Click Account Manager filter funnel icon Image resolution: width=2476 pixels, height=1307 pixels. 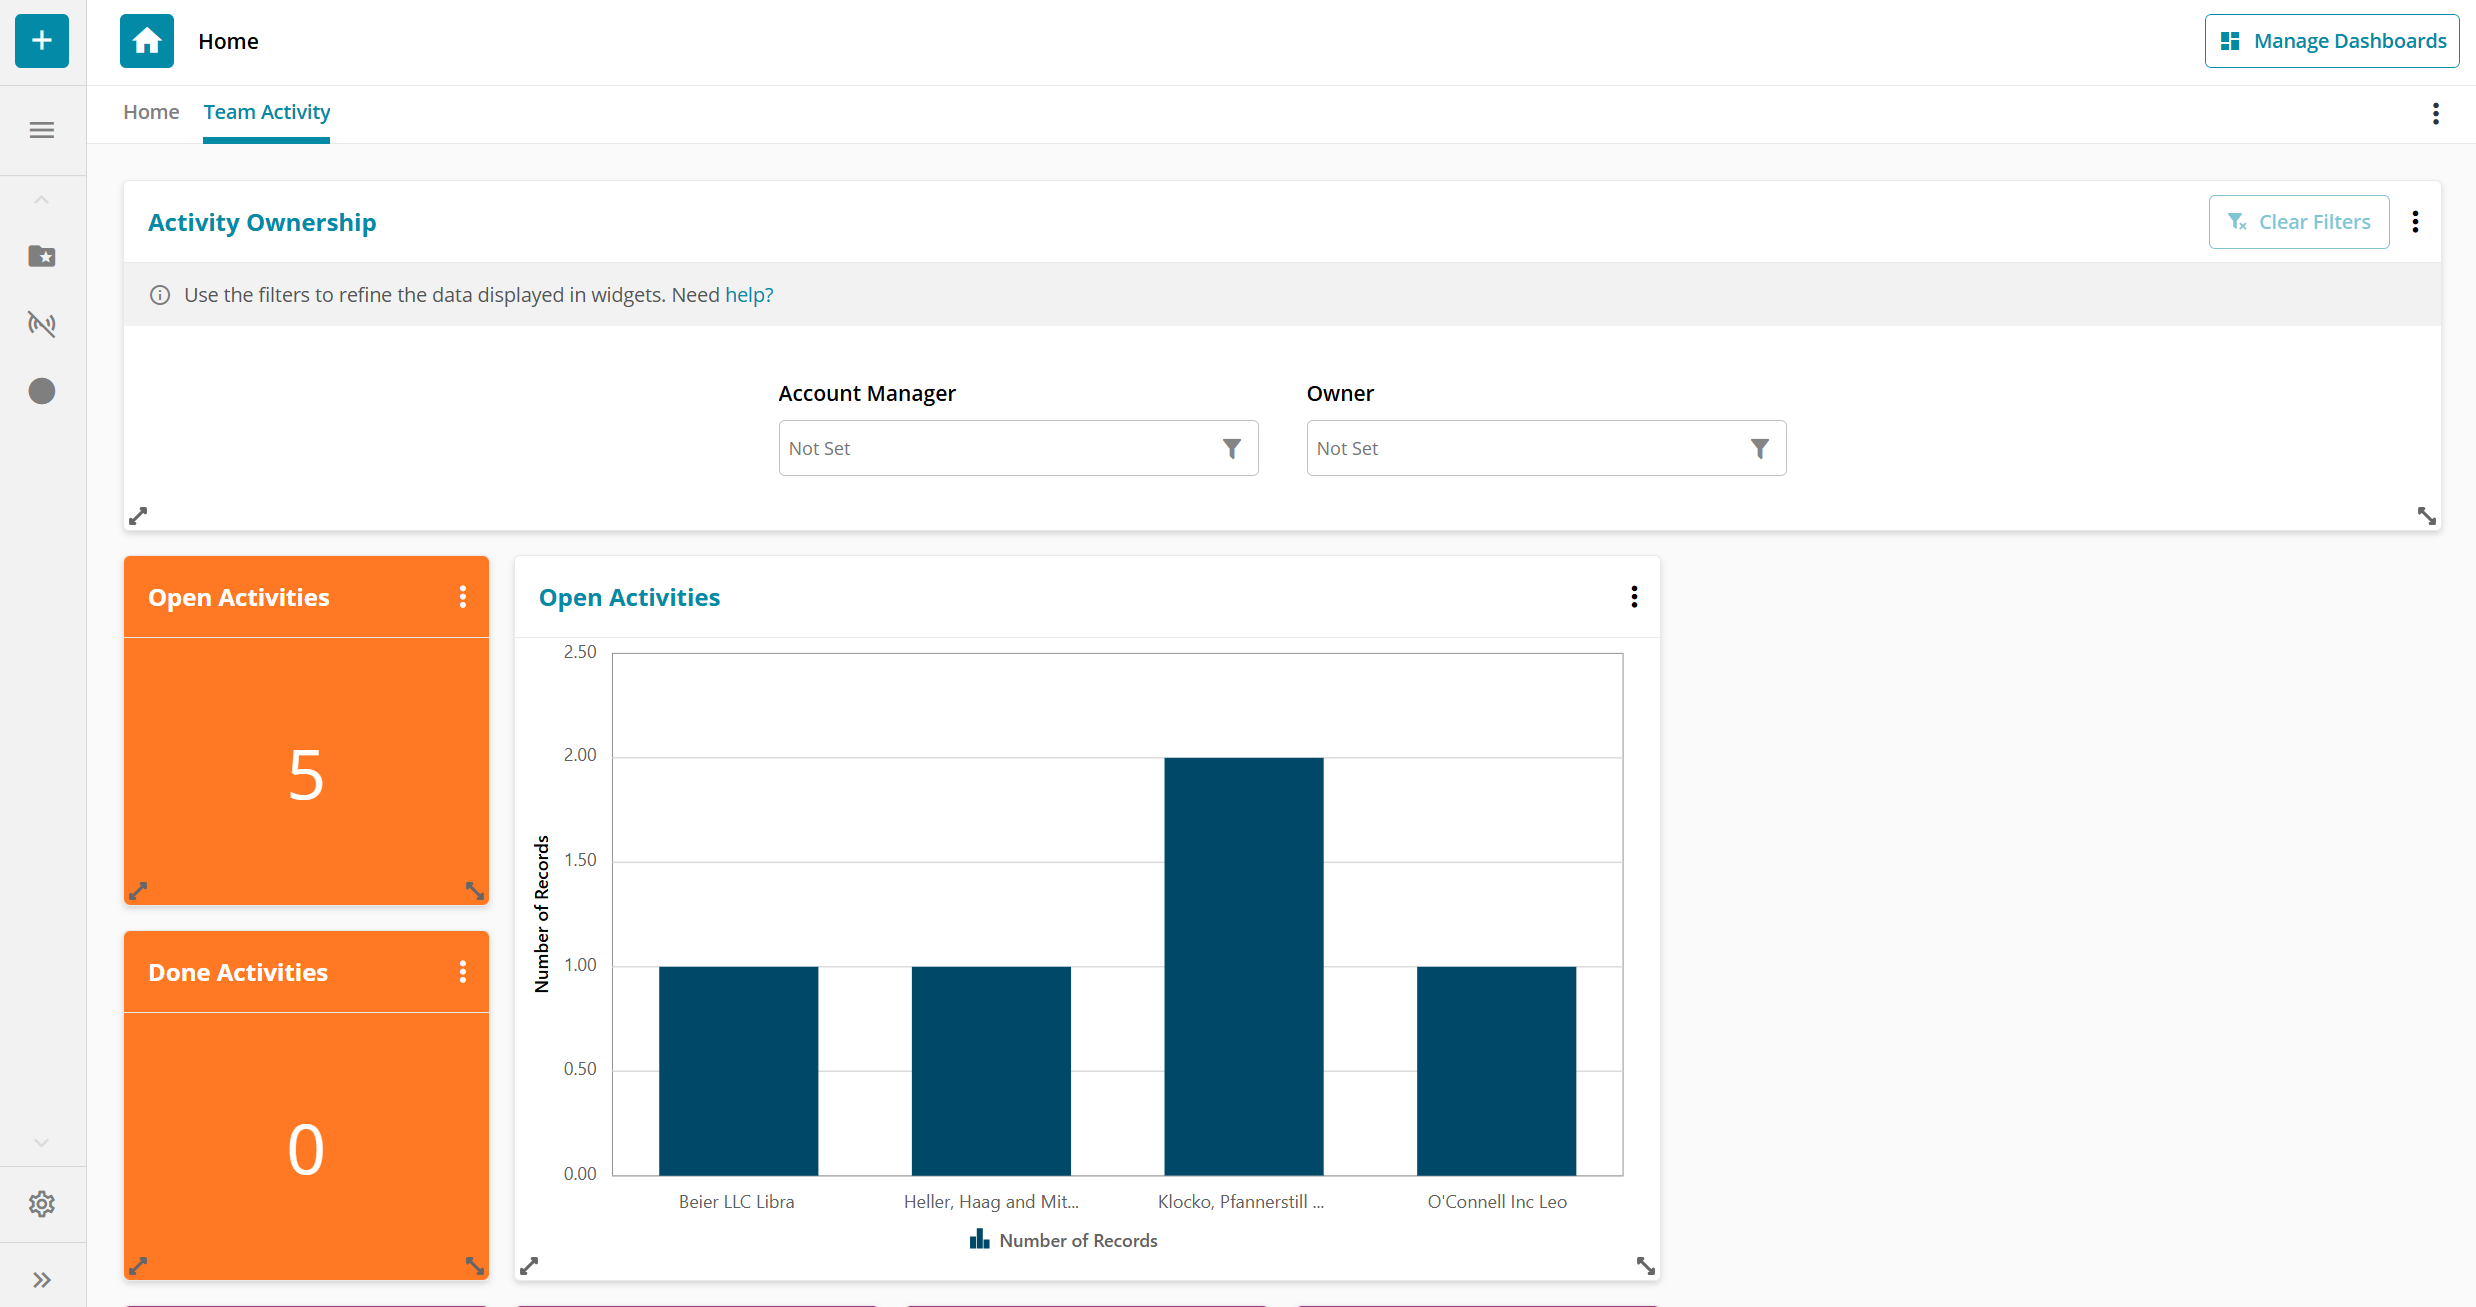1232,449
